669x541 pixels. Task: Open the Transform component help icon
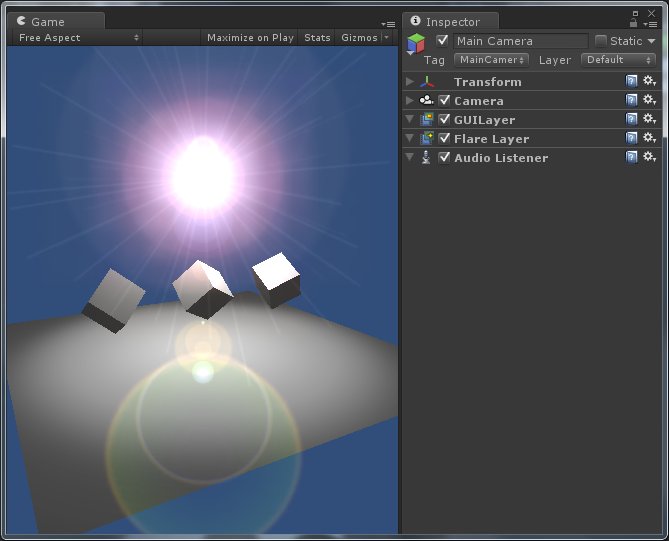pyautogui.click(x=631, y=81)
